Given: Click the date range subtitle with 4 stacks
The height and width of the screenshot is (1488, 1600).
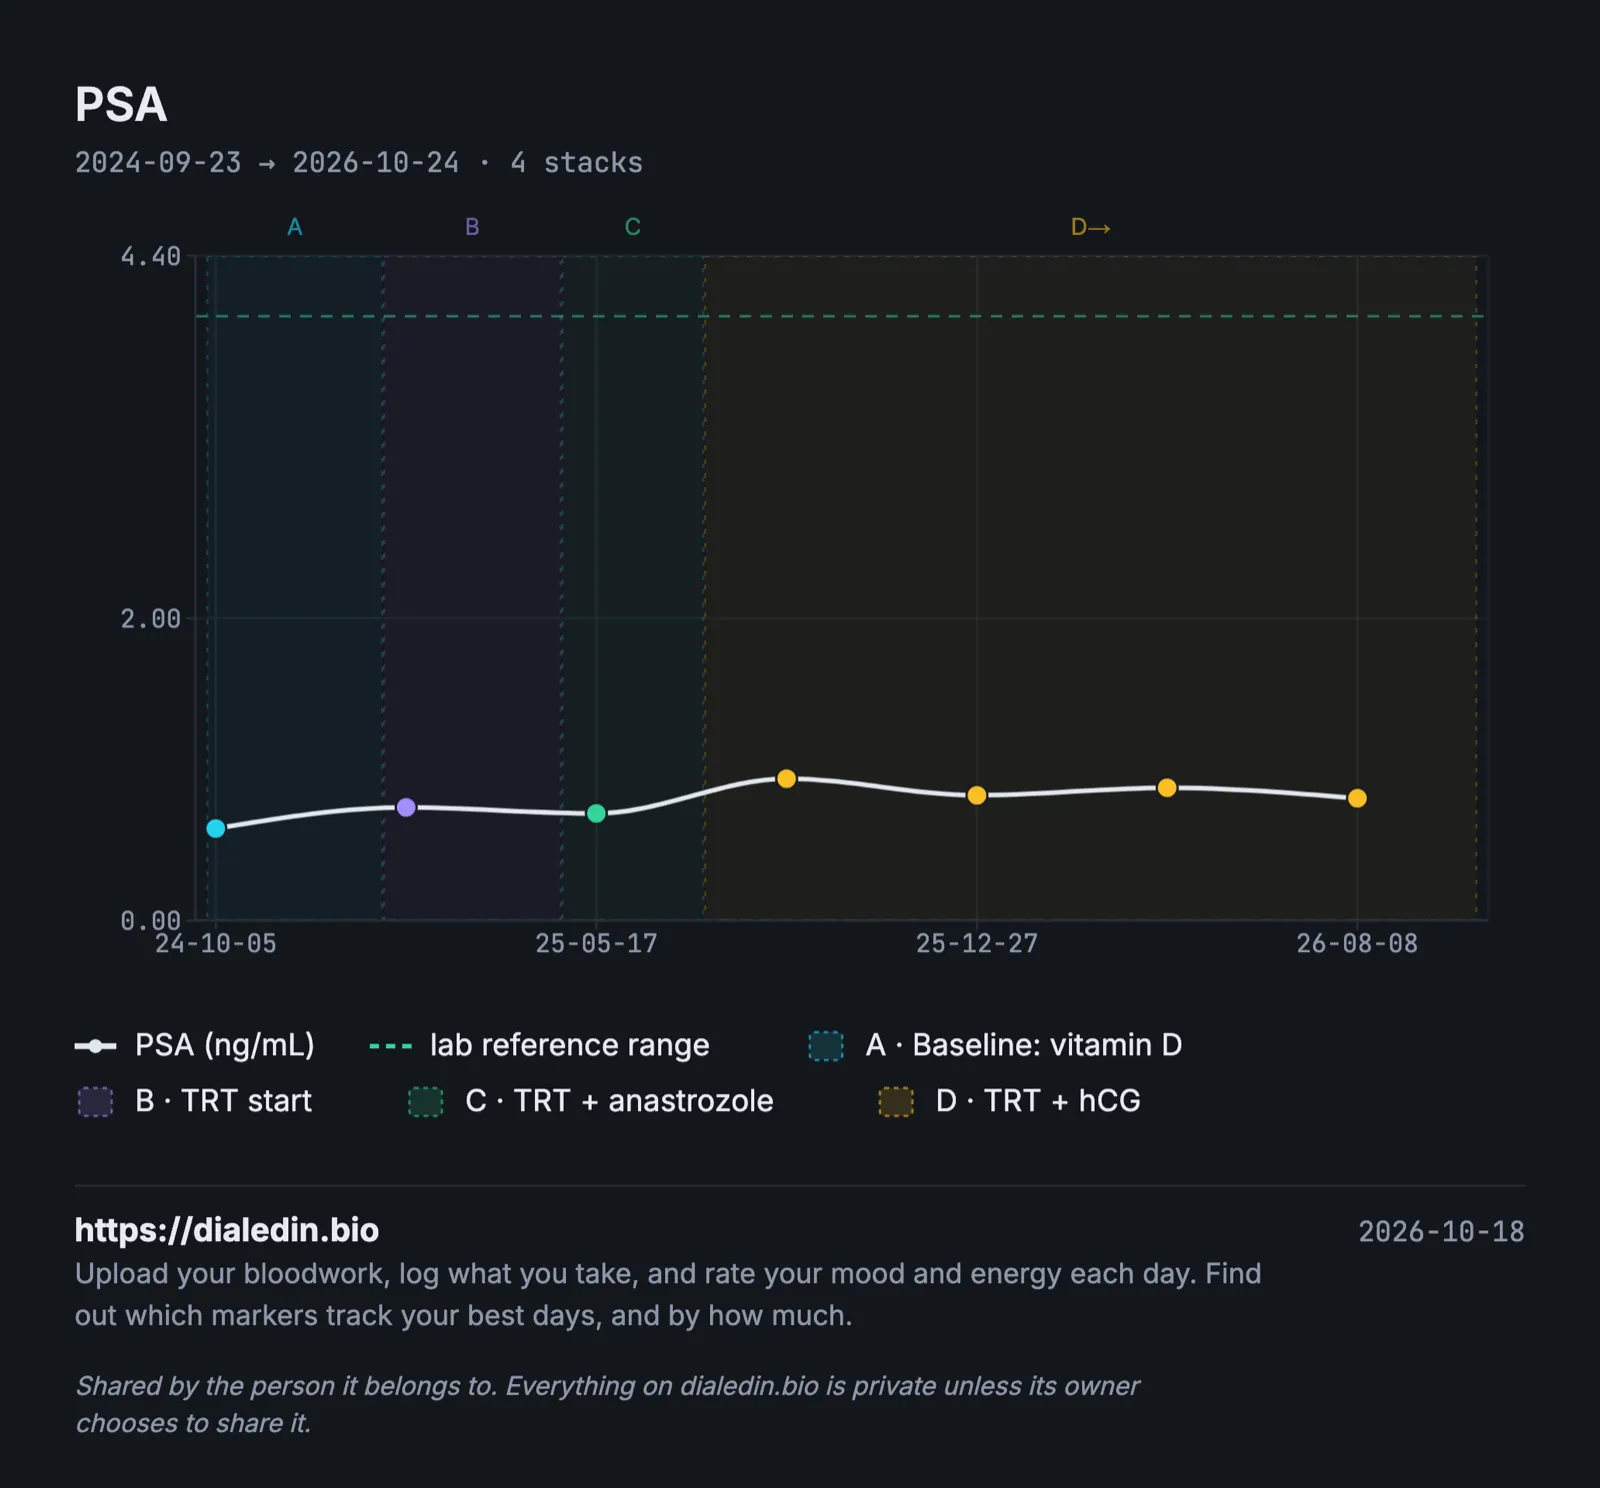Looking at the screenshot, I should (359, 163).
